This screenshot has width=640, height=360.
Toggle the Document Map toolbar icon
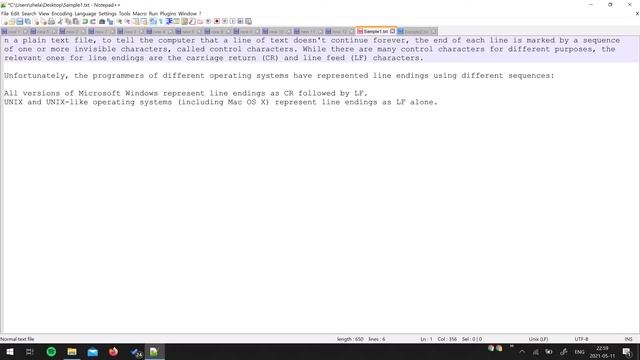point(184,21)
